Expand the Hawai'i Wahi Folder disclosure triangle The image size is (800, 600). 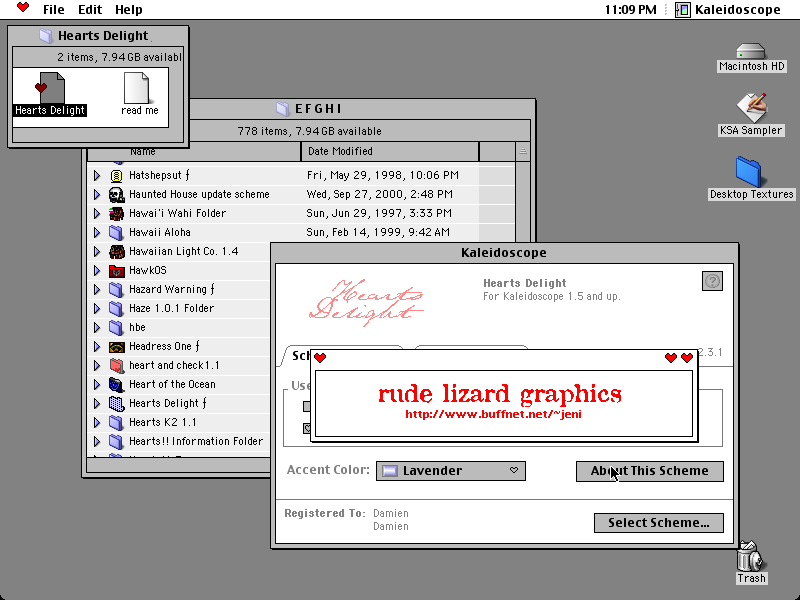click(x=97, y=213)
